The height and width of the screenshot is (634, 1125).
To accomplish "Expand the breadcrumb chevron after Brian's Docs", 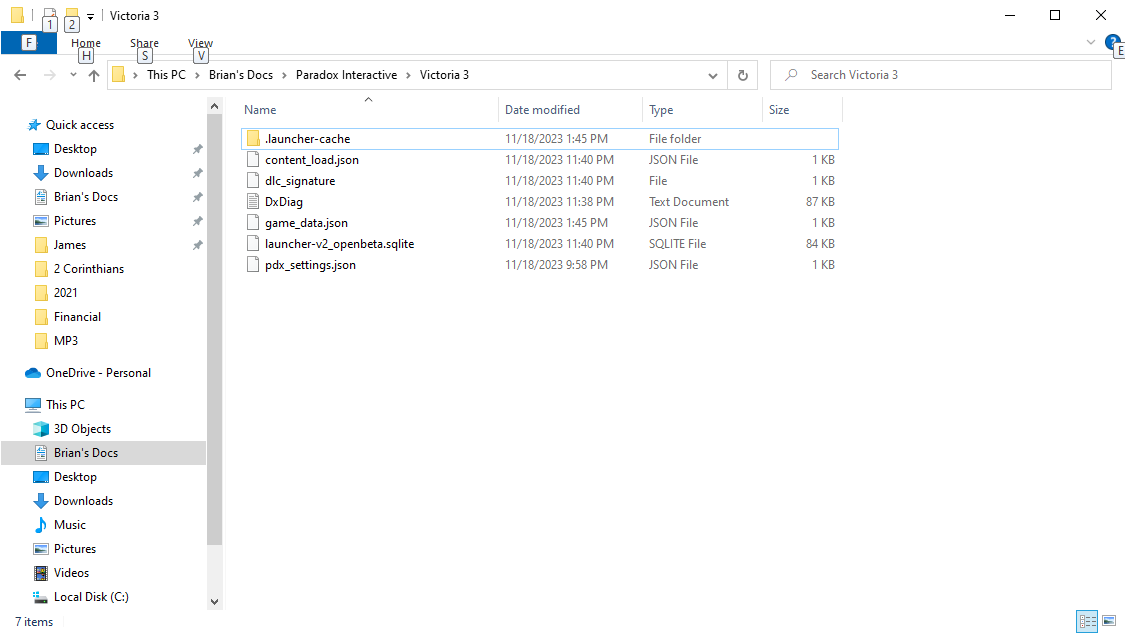I will [284, 75].
